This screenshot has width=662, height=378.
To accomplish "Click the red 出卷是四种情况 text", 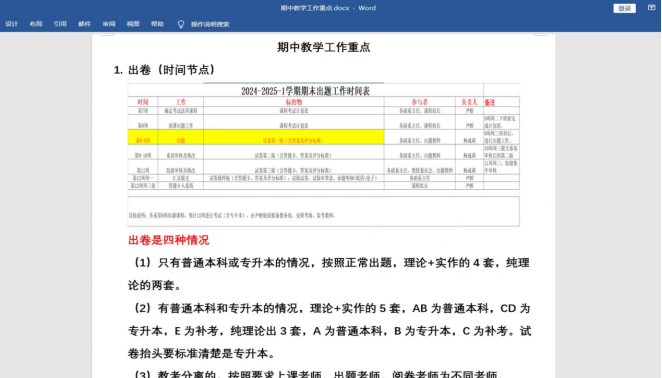I will coord(168,240).
